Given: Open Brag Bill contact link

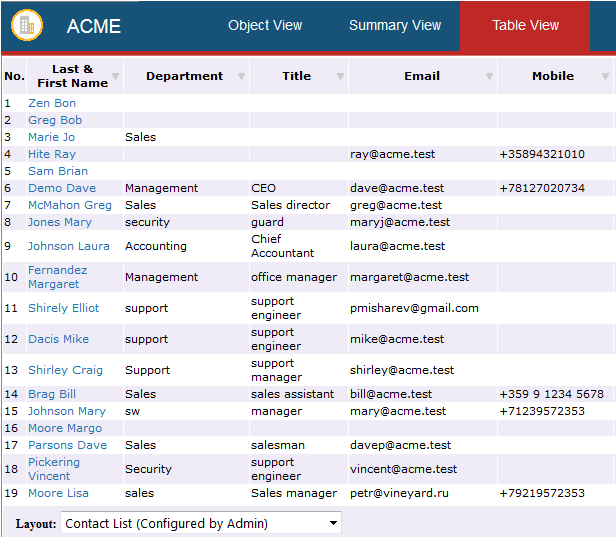Looking at the screenshot, I should (52, 394).
